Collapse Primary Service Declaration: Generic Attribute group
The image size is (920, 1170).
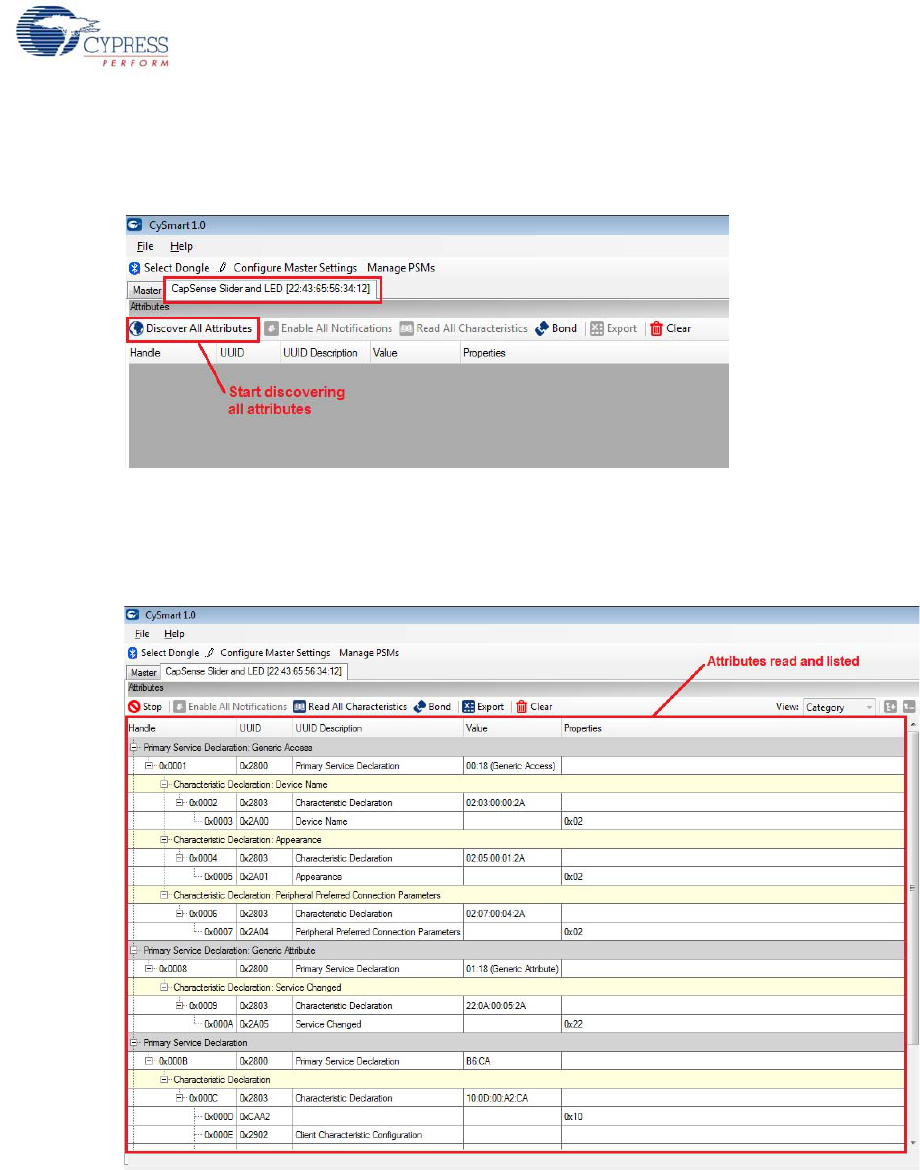(x=134, y=951)
